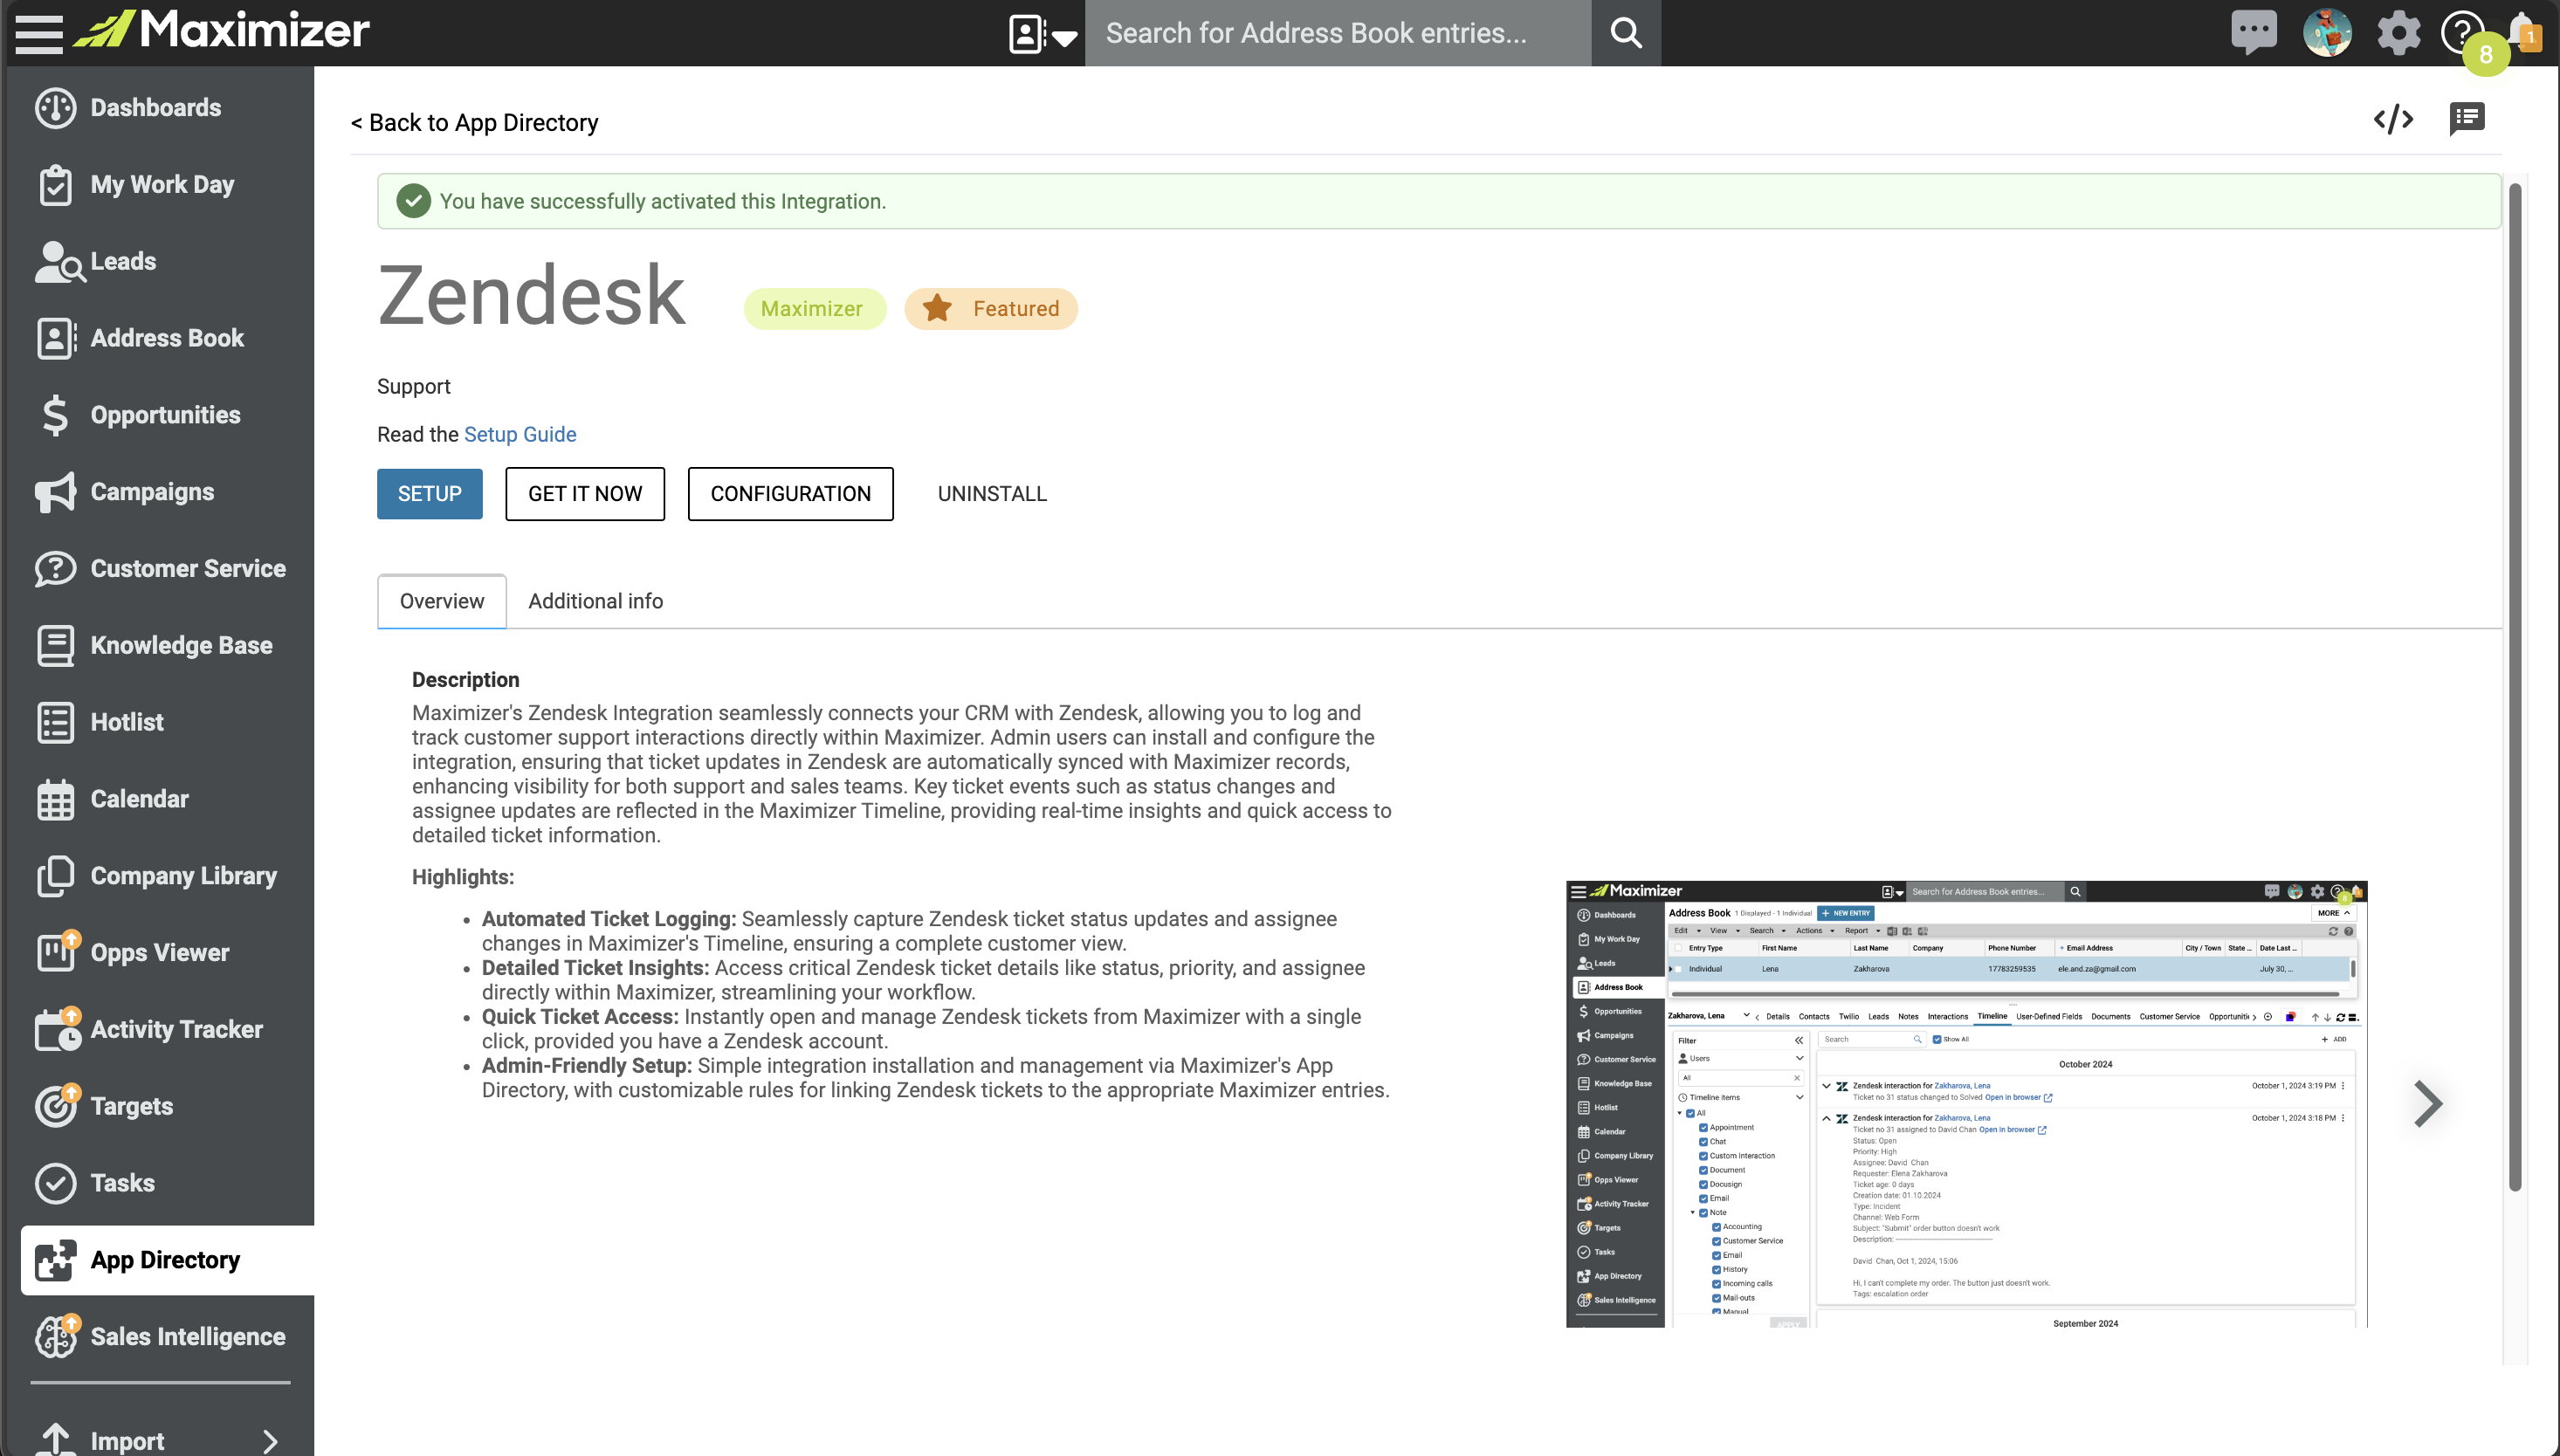The width and height of the screenshot is (2560, 1456).
Task: Click the GET IT NOW button
Action: coord(585,494)
